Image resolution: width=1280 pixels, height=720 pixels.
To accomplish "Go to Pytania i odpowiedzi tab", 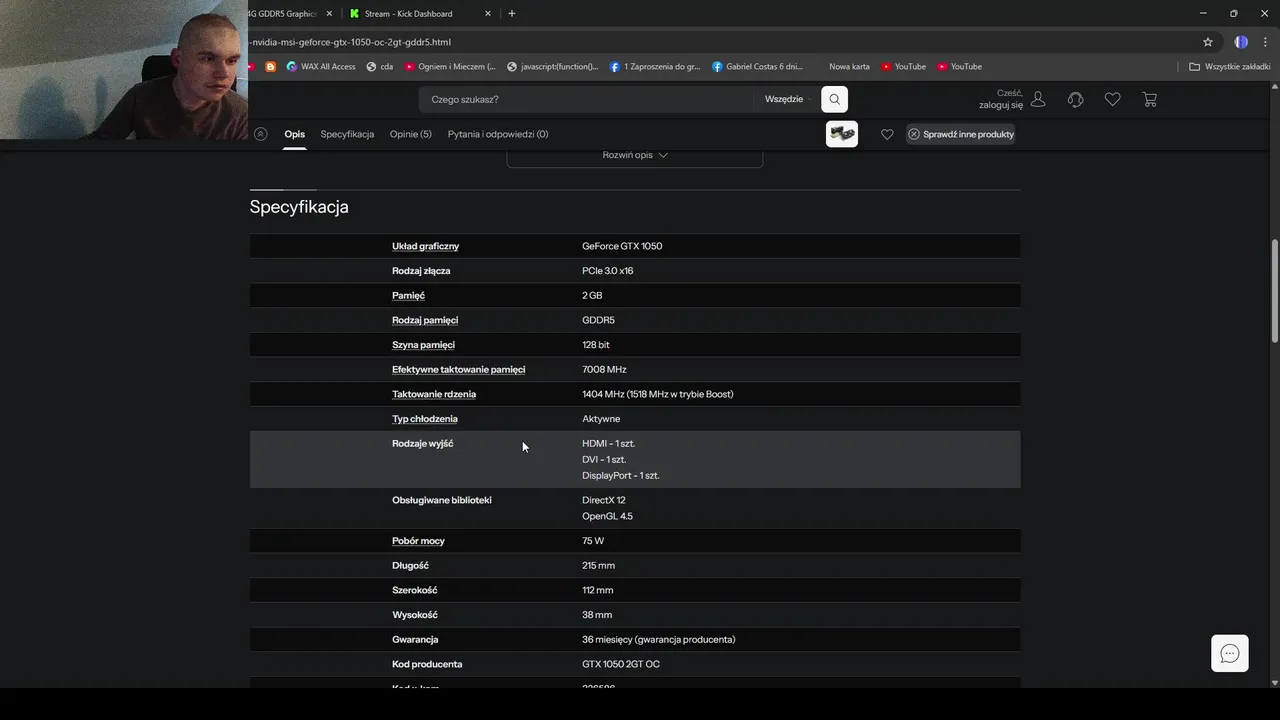I will (498, 134).
